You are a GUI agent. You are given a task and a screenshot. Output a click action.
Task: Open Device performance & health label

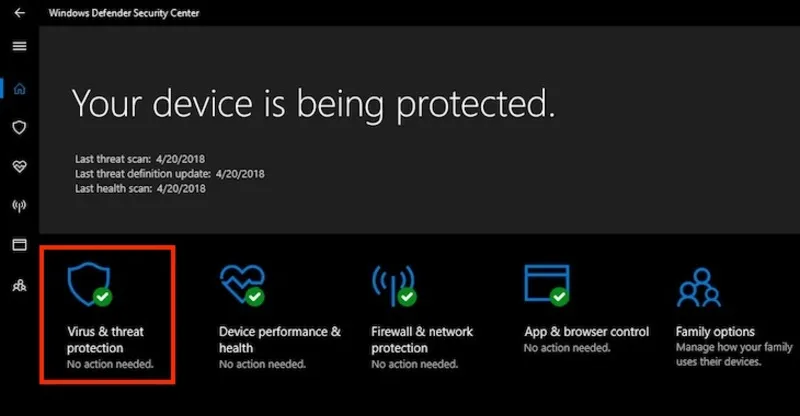[280, 339]
